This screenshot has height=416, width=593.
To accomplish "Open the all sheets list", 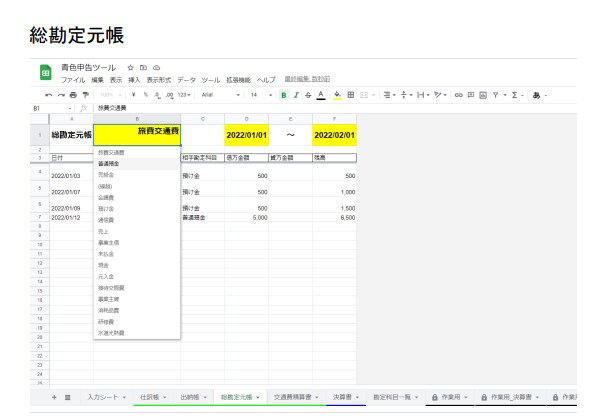I will (x=67, y=397).
